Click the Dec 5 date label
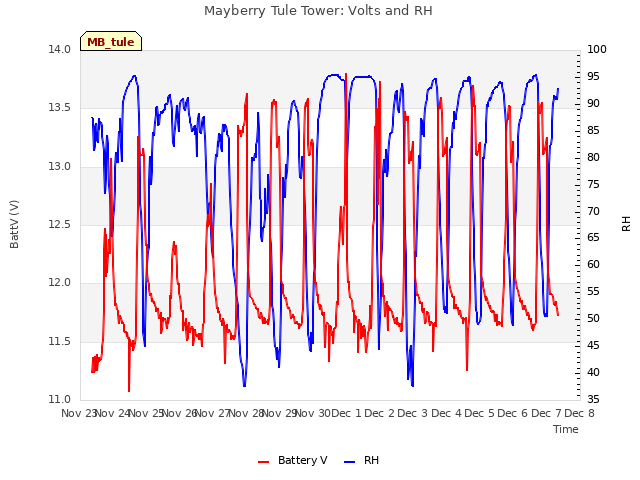This screenshot has height=480, width=640. click(x=480, y=413)
